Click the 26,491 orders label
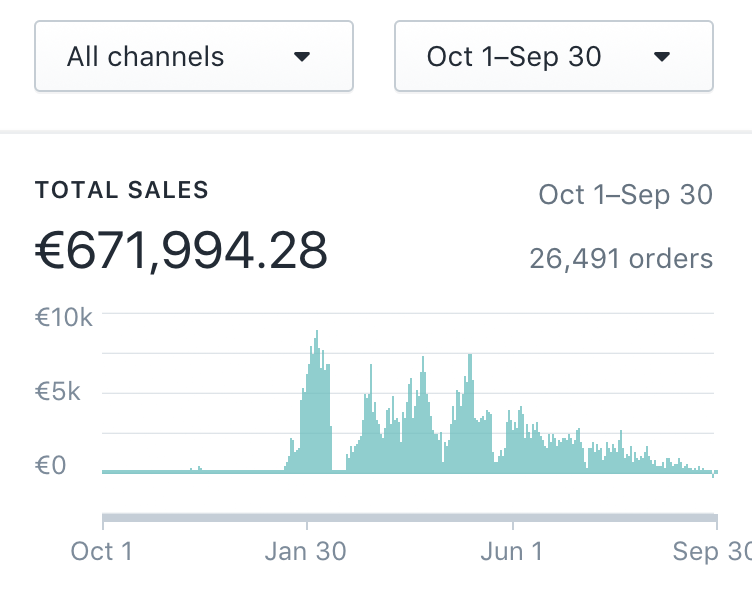 (620, 259)
